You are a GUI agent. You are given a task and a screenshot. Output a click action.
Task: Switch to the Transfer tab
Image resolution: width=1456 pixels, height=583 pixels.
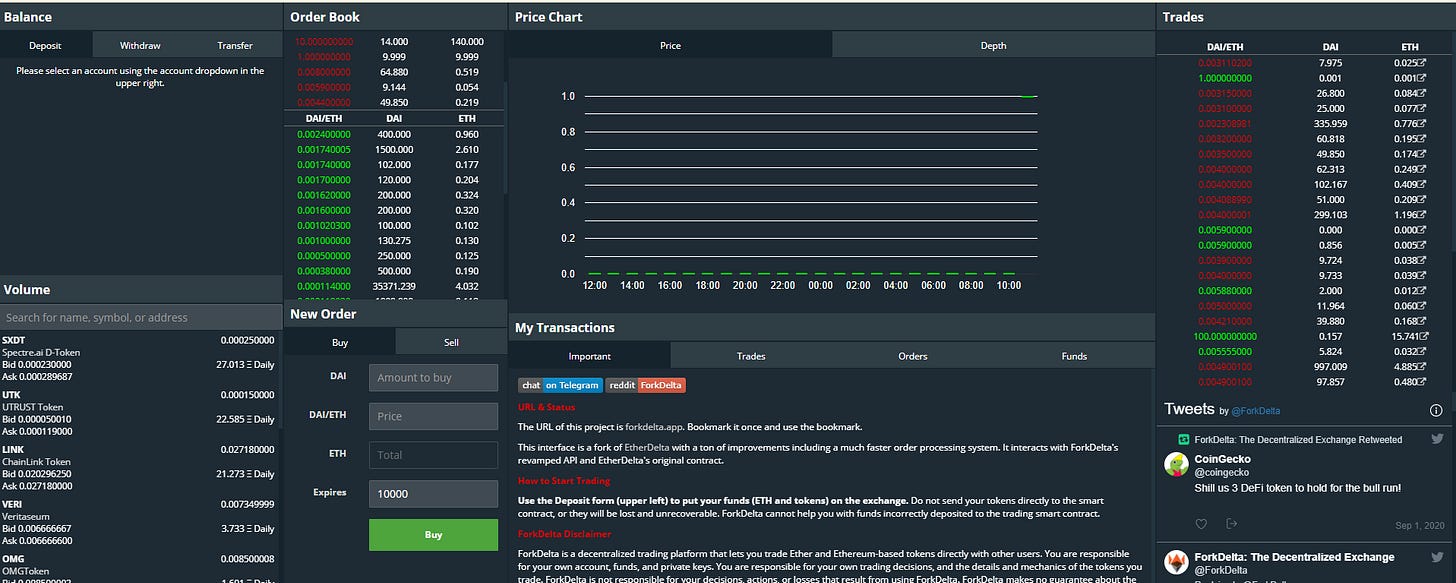pos(235,45)
